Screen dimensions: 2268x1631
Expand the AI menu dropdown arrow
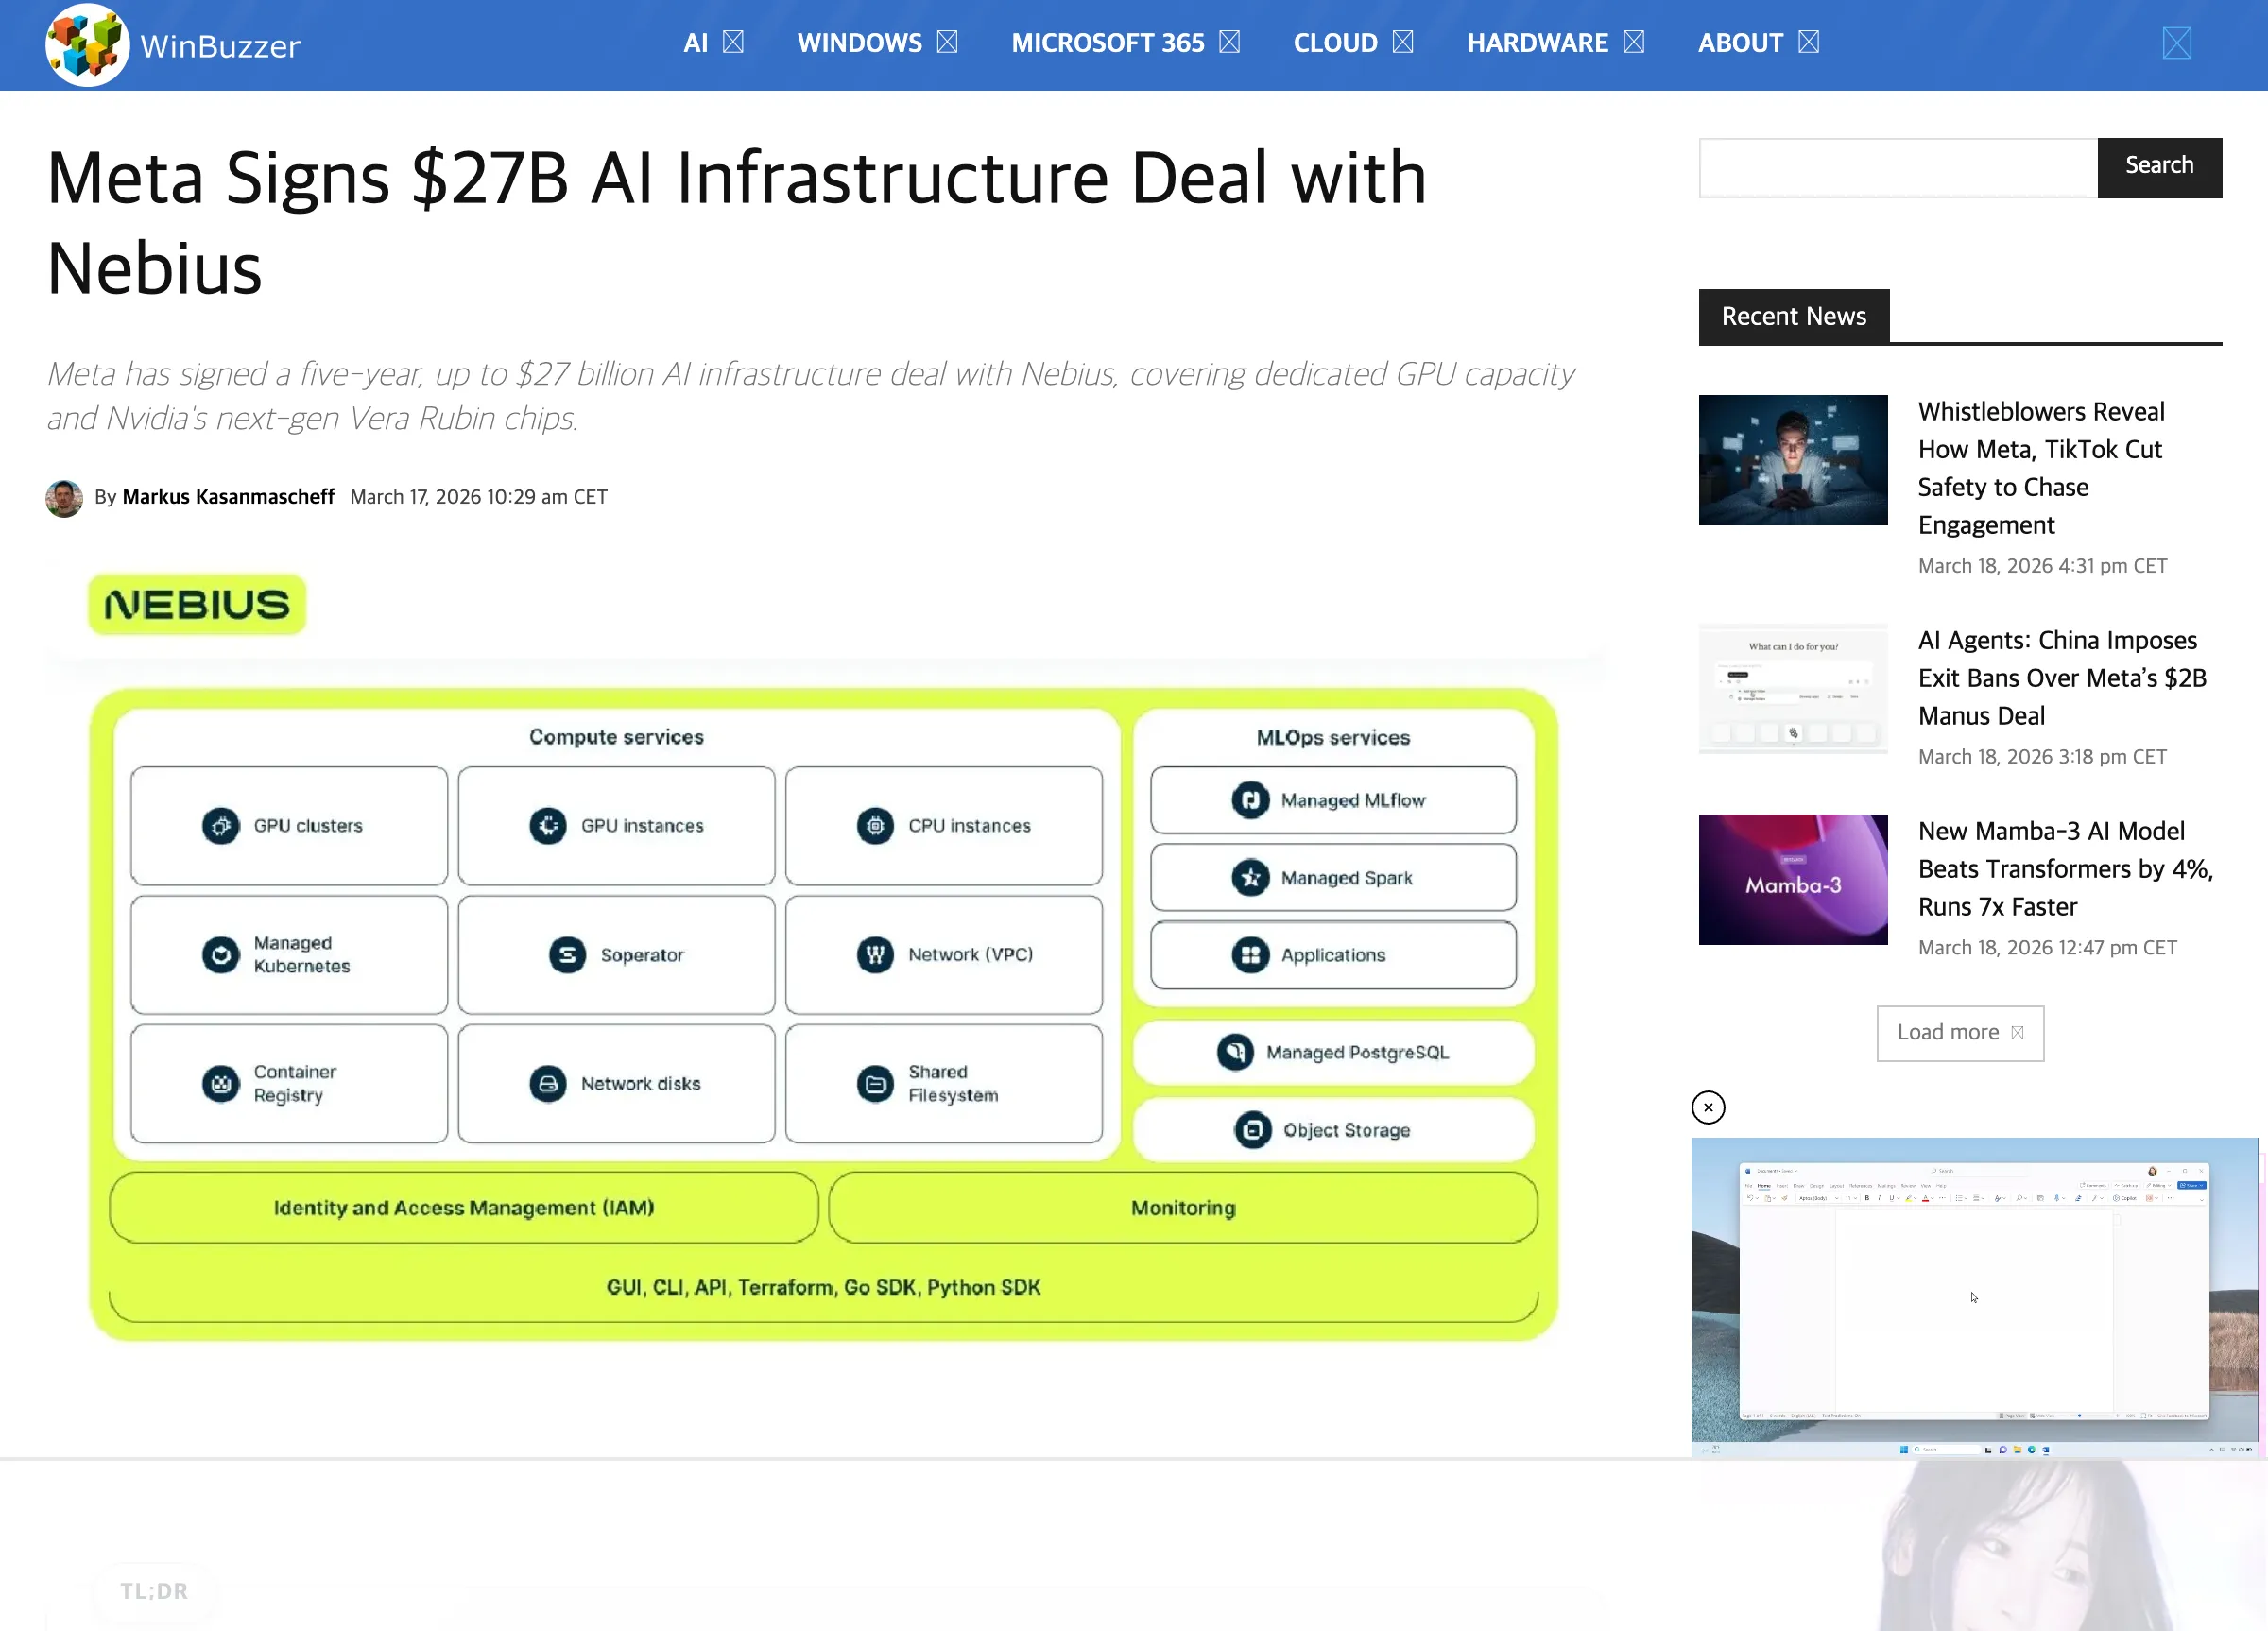click(x=733, y=42)
